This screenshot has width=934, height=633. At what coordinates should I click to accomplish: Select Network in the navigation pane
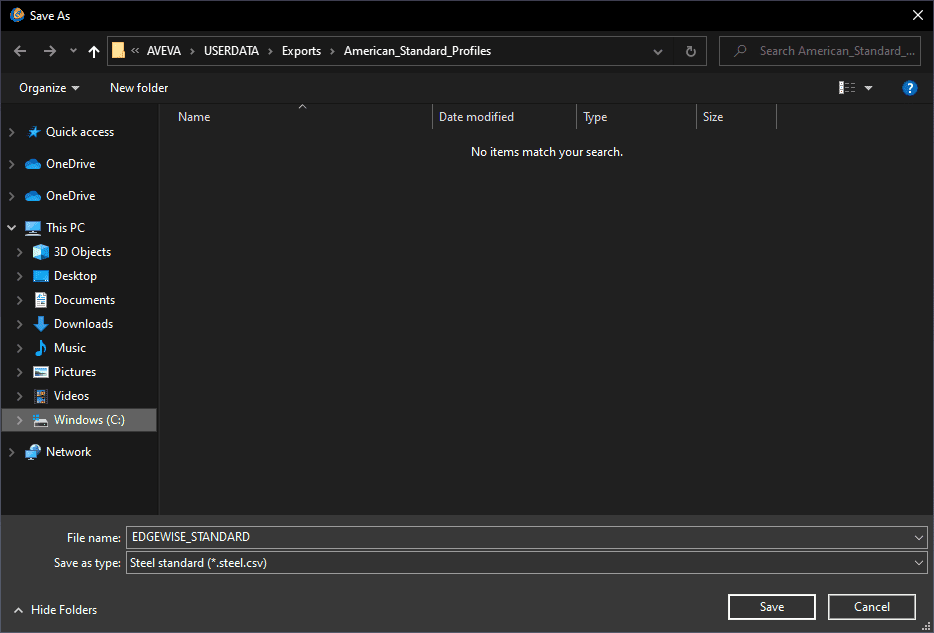coord(69,451)
